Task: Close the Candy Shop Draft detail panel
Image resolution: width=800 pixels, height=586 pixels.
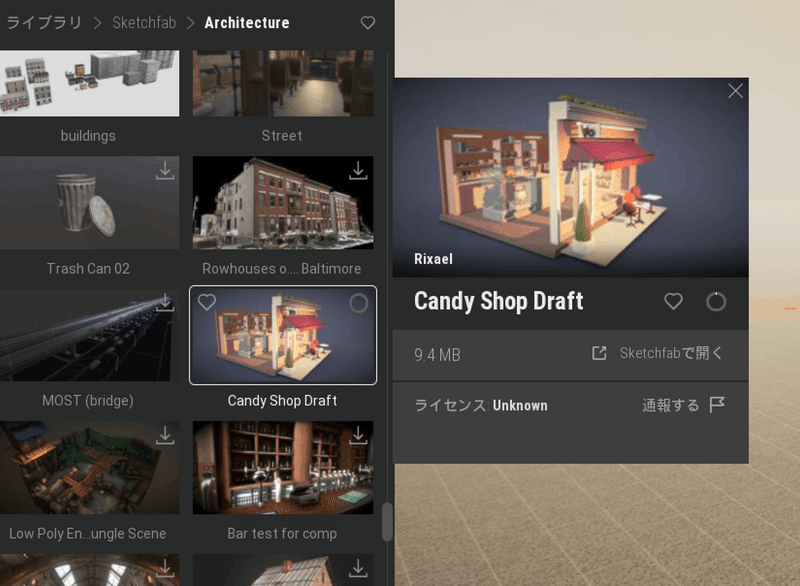Action: point(735,91)
